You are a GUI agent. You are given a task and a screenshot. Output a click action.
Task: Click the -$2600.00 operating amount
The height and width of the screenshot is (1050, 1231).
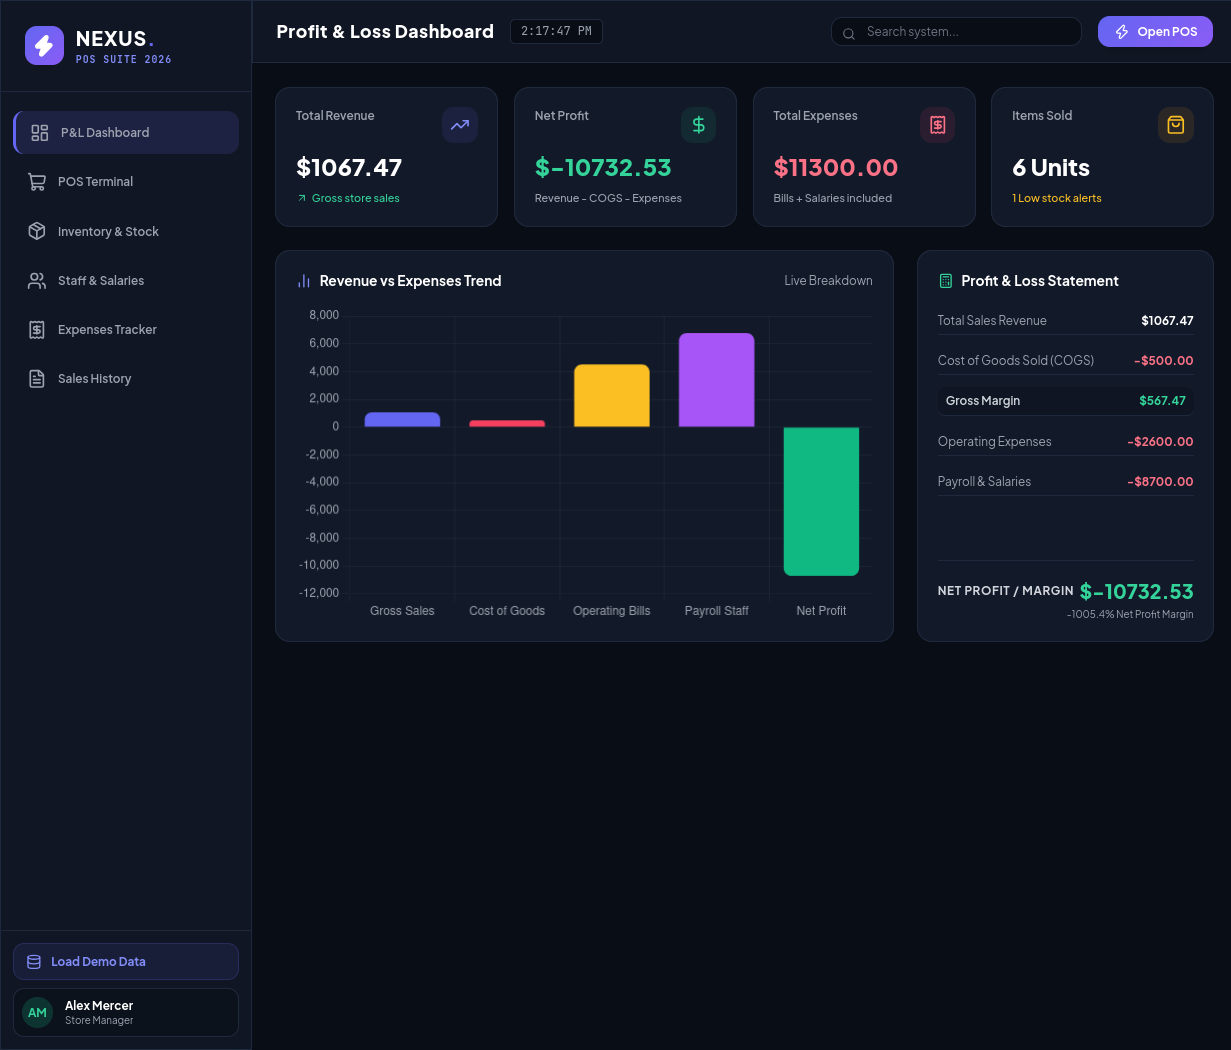pos(1160,442)
